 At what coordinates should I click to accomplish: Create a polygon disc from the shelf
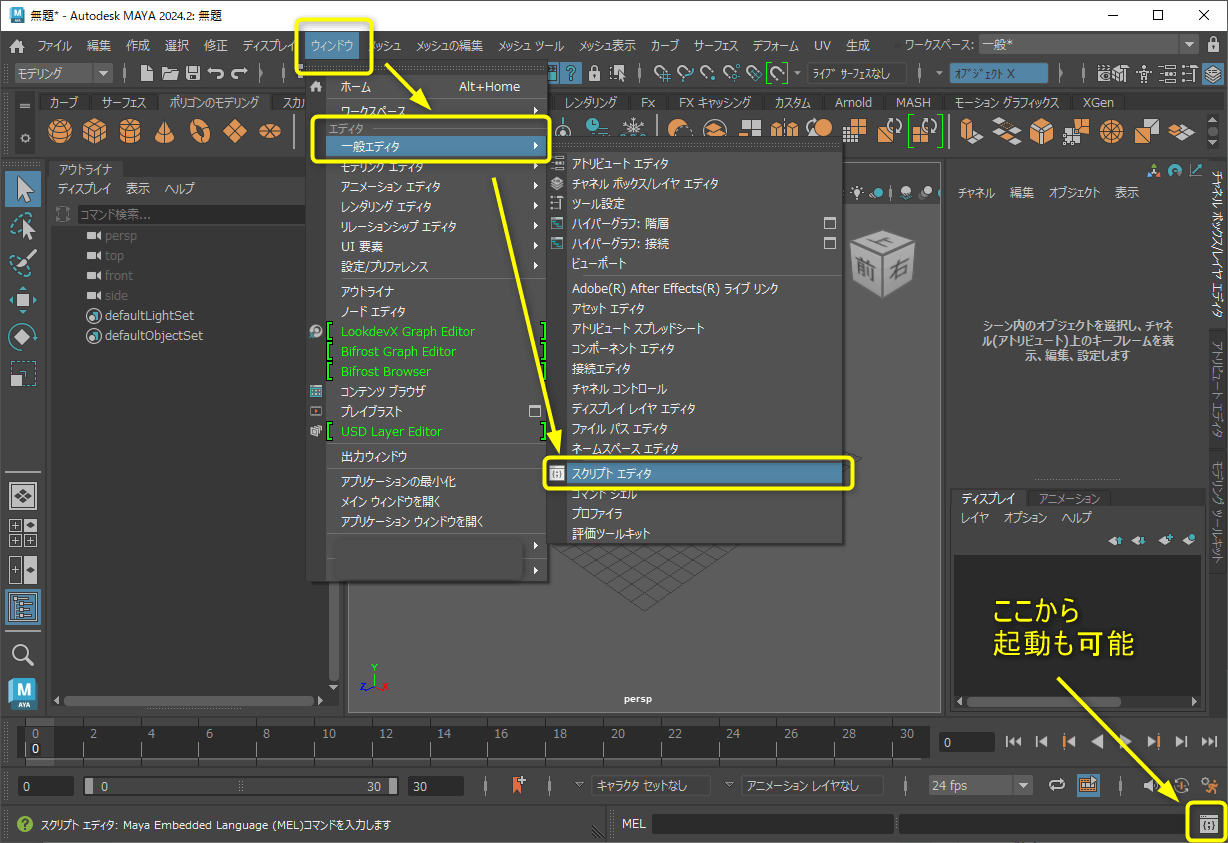pyautogui.click(x=269, y=131)
